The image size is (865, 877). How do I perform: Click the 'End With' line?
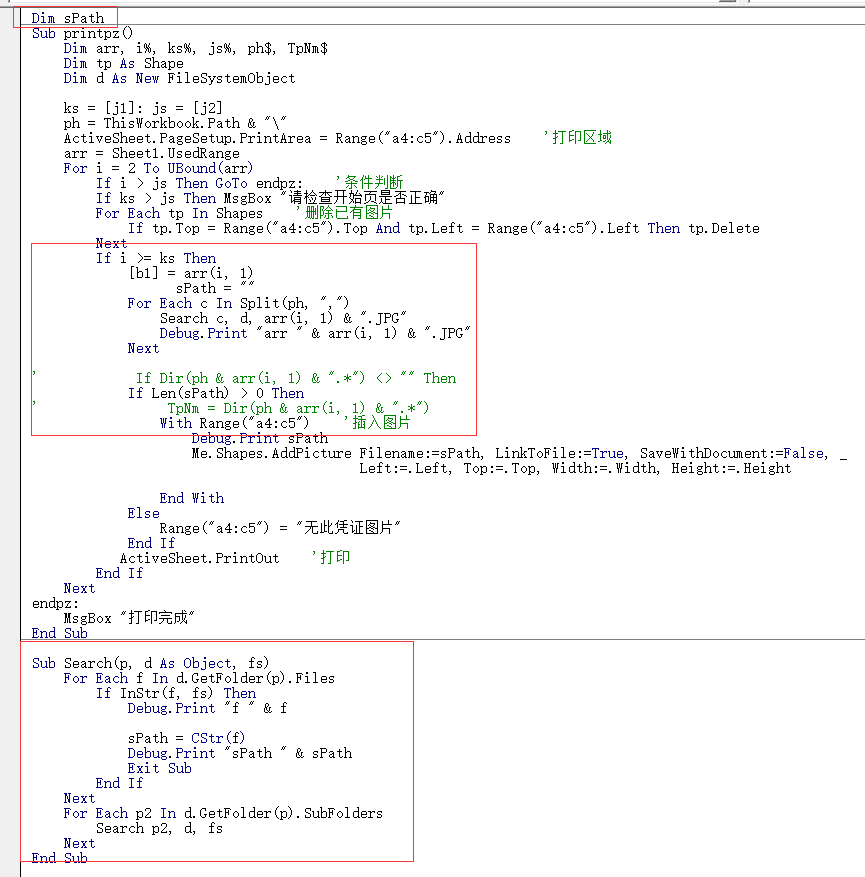[x=192, y=498]
